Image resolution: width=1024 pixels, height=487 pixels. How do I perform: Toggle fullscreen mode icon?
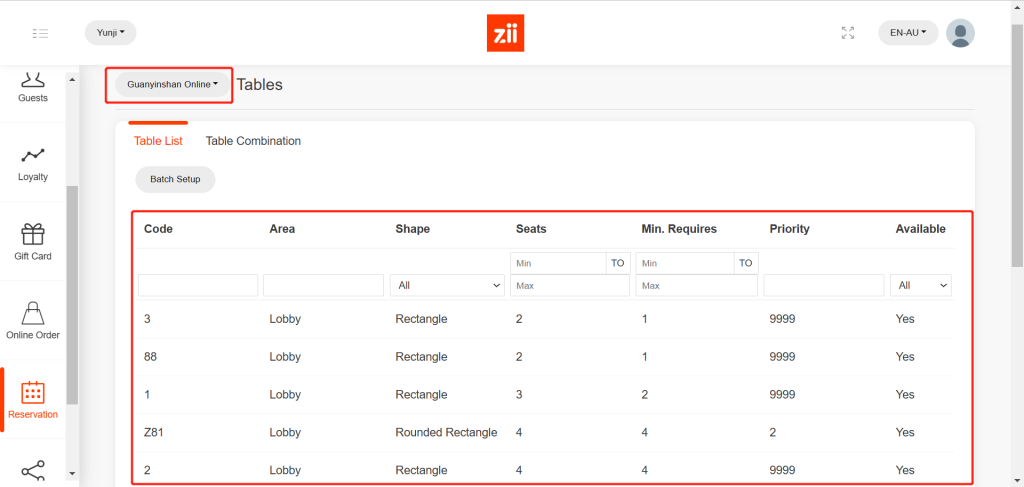pyautogui.click(x=848, y=33)
